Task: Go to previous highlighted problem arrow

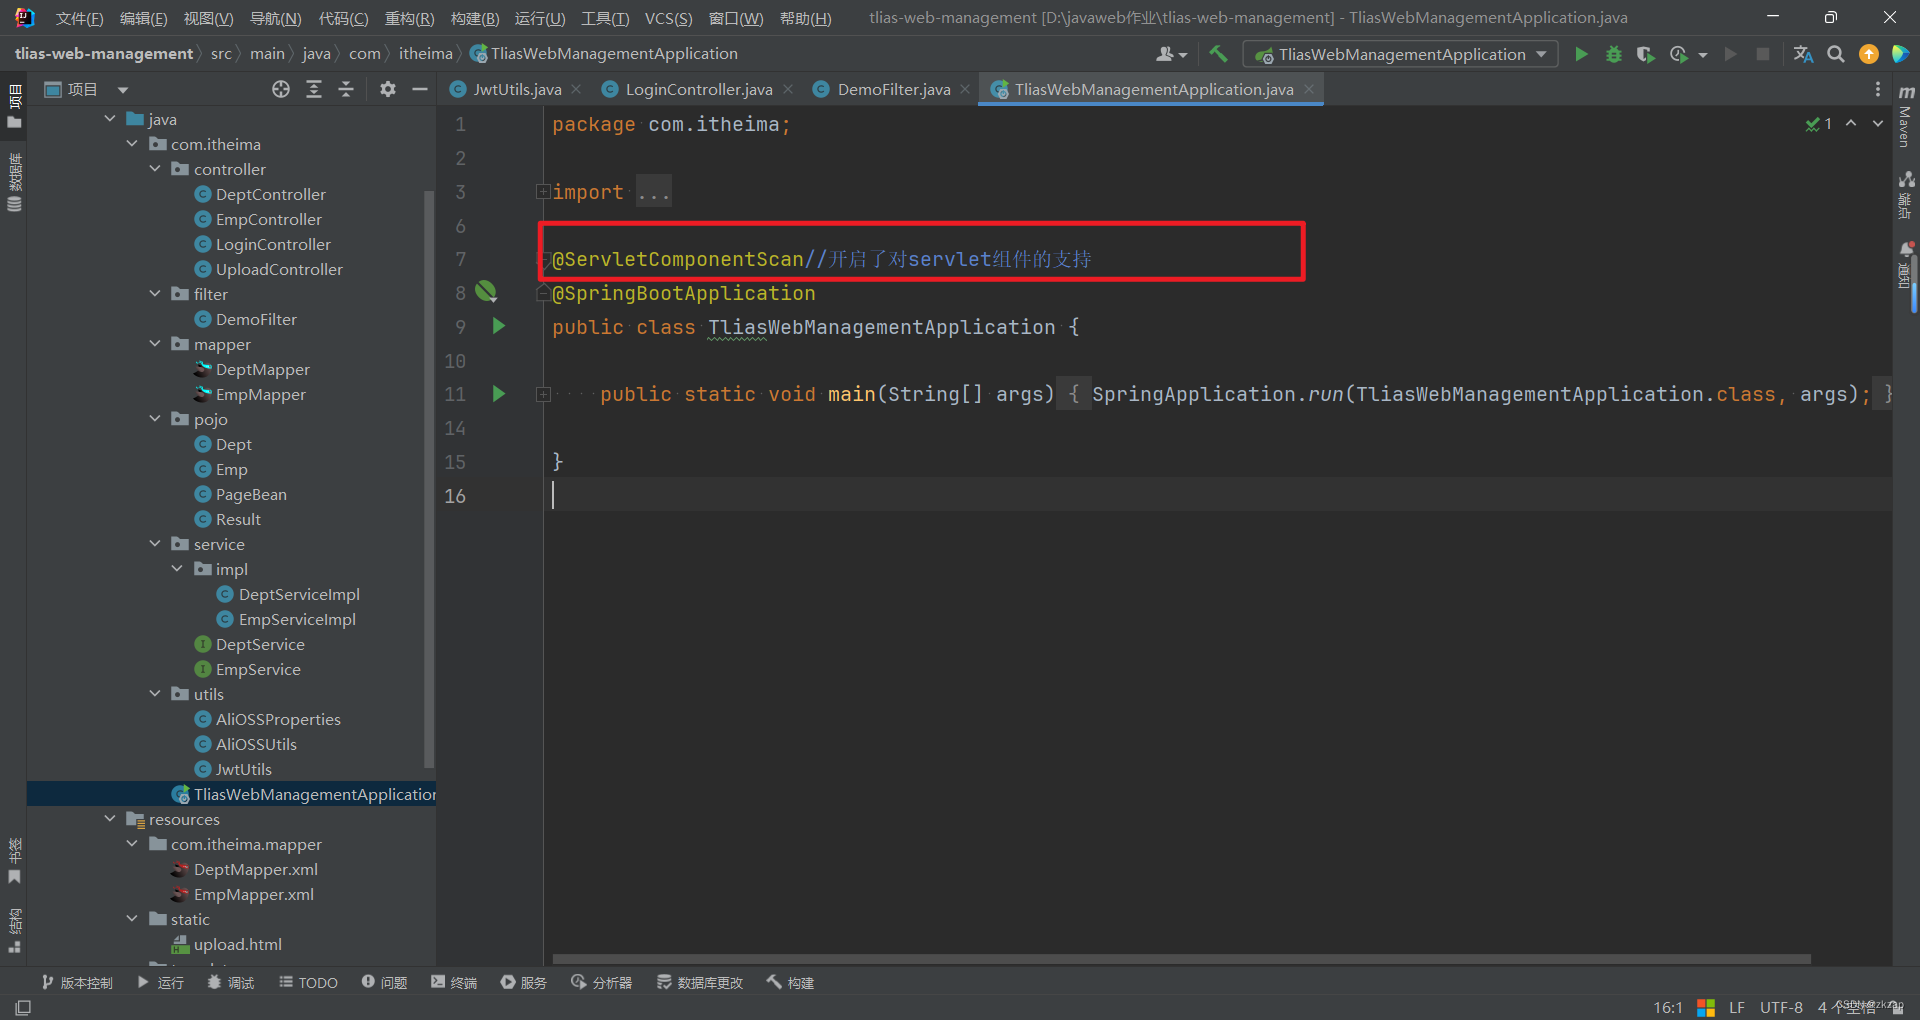Action: click(x=1851, y=123)
